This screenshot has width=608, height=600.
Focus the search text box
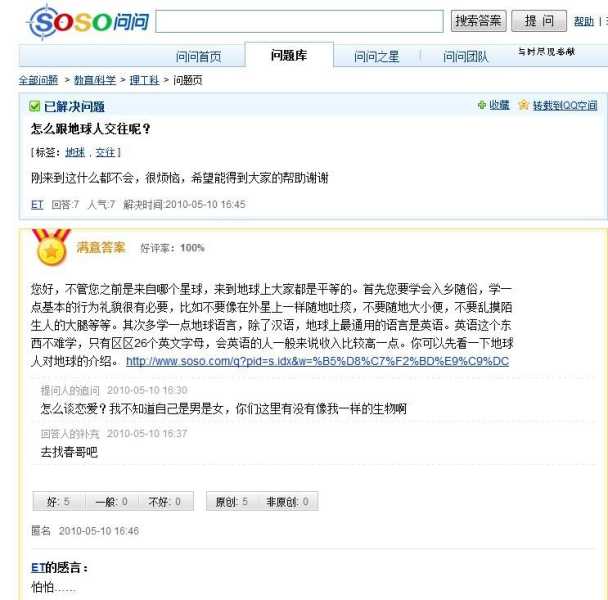pyautogui.click(x=299, y=21)
